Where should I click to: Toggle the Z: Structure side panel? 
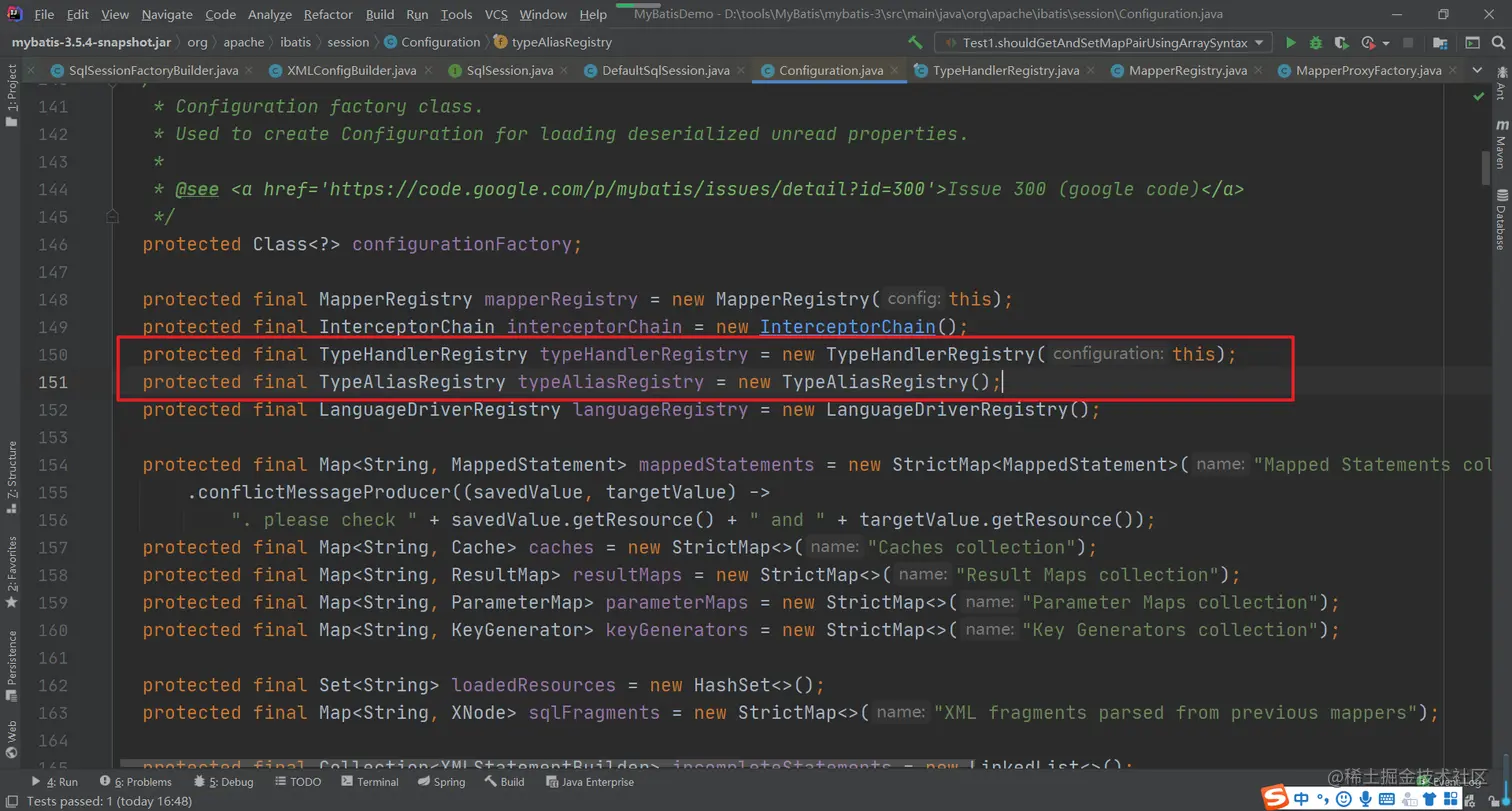pos(11,476)
